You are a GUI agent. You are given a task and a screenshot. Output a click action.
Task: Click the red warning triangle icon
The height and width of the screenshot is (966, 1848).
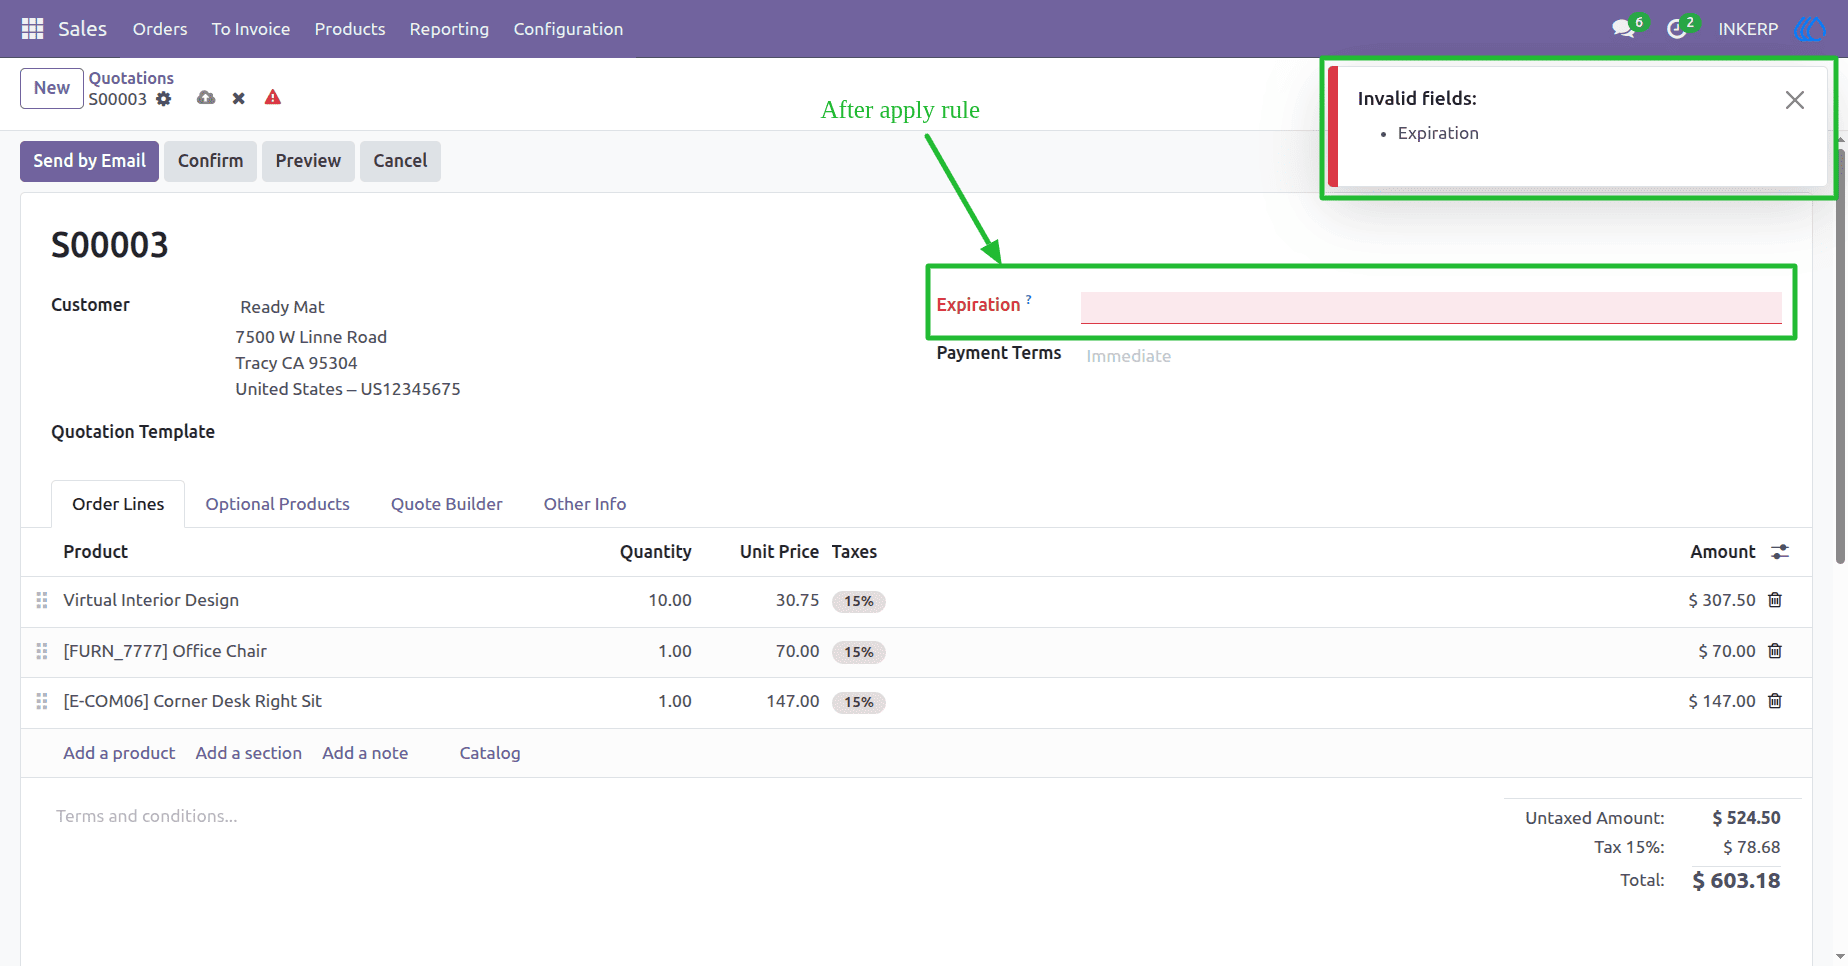click(x=273, y=97)
